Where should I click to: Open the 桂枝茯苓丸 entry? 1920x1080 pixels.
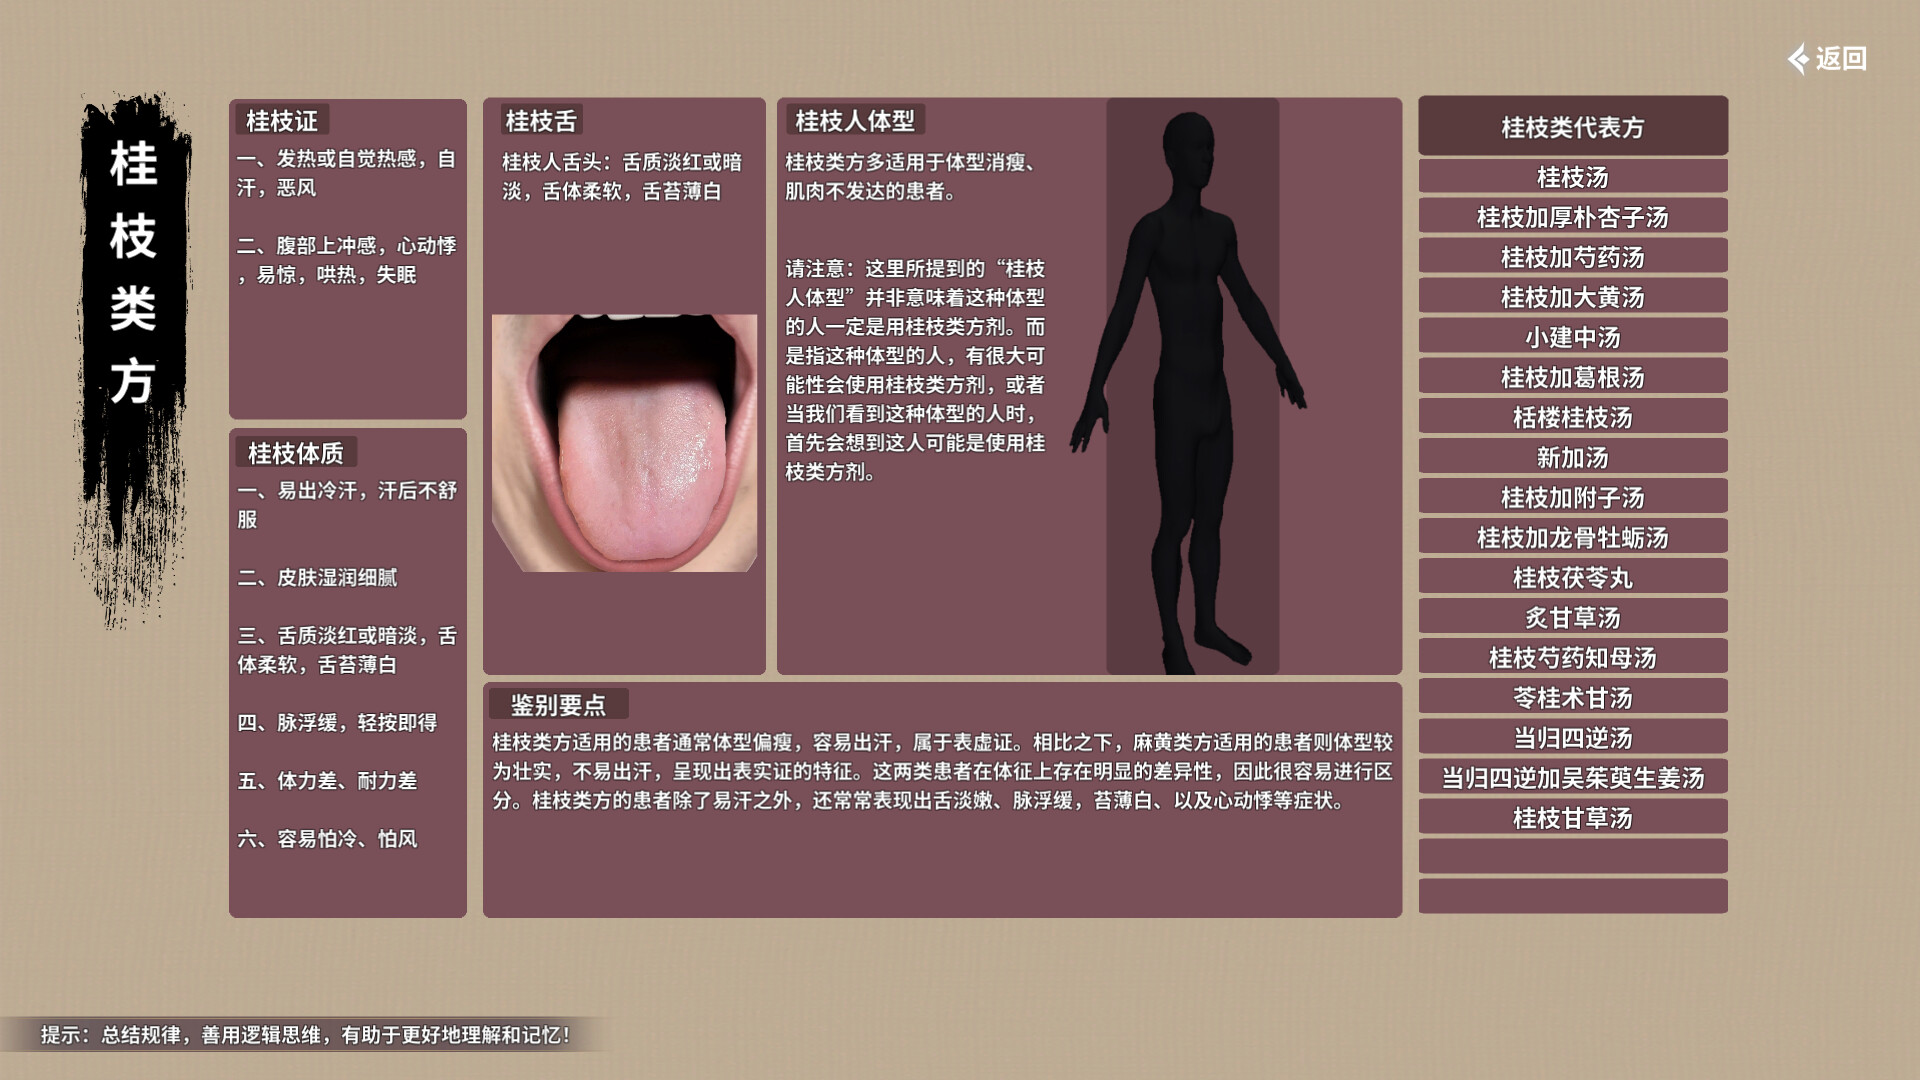click(1572, 577)
